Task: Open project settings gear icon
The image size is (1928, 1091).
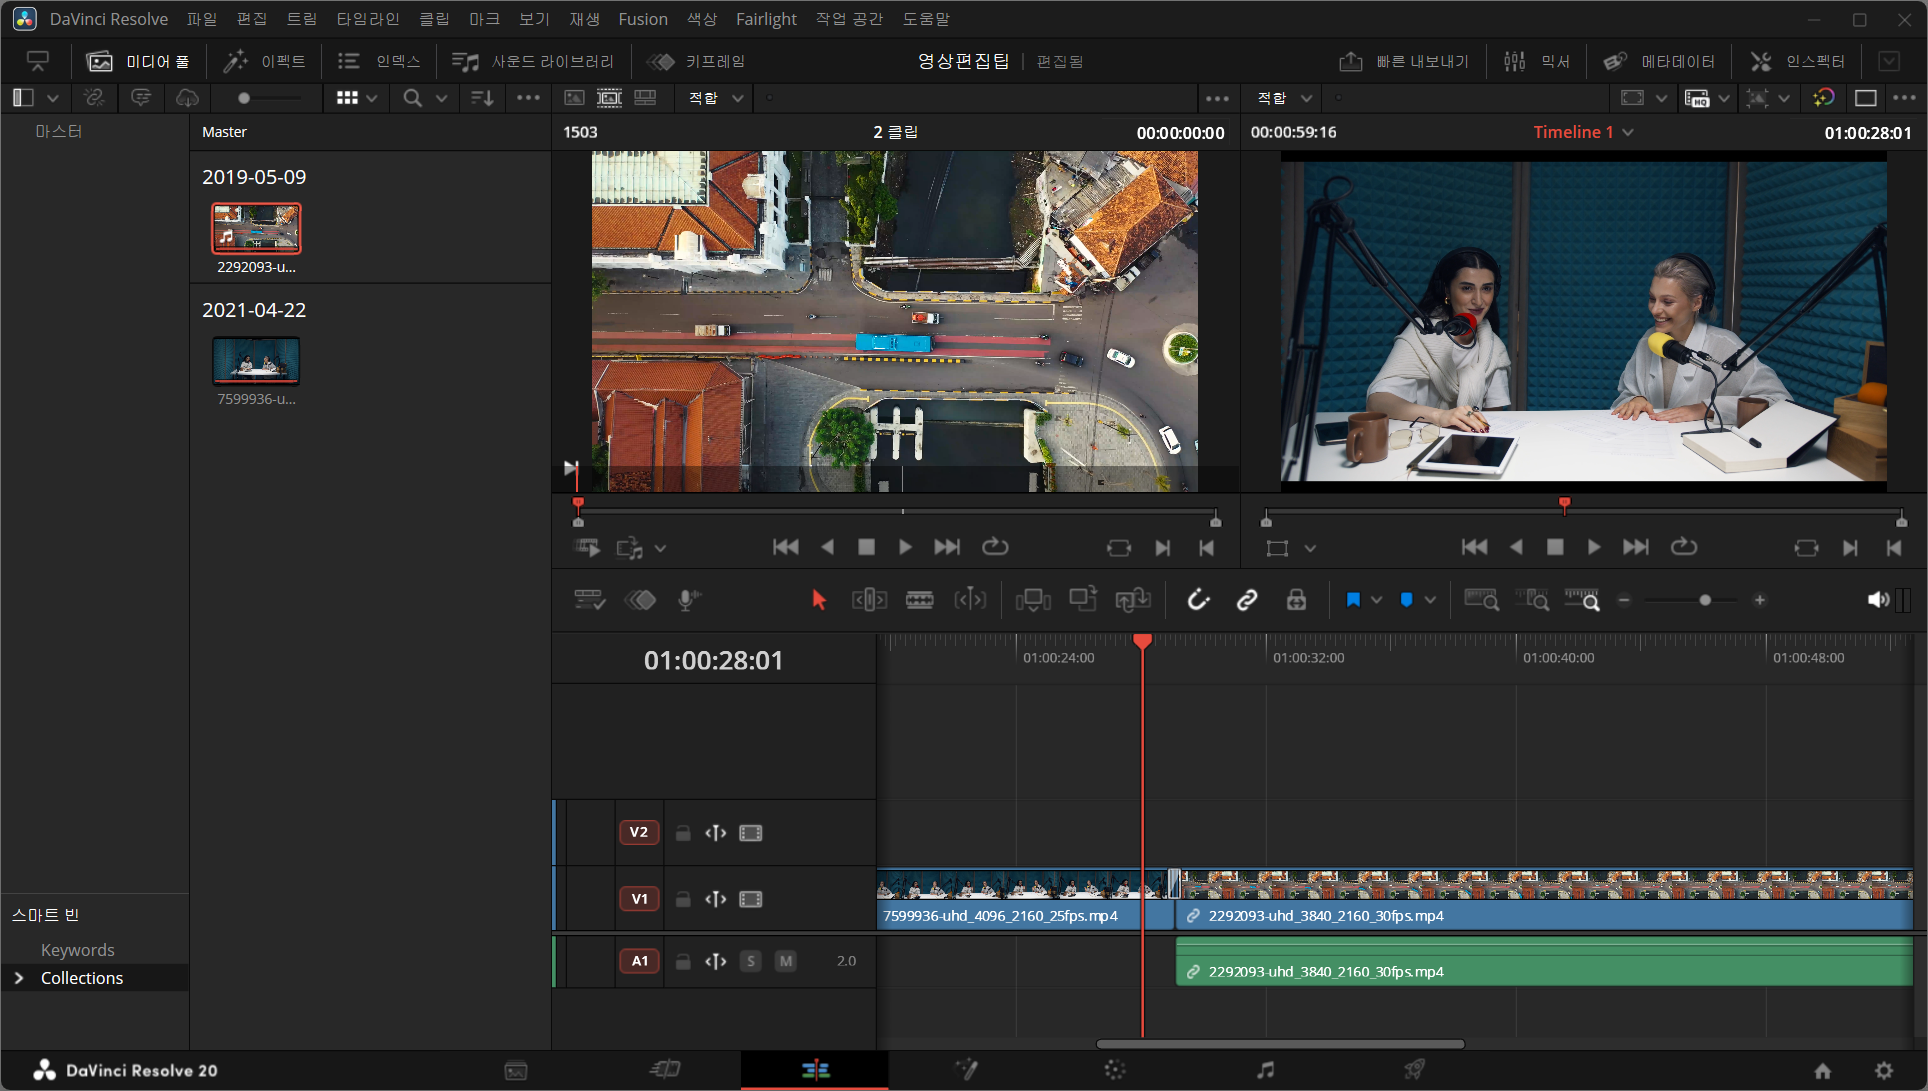Action: coord(1883,1070)
